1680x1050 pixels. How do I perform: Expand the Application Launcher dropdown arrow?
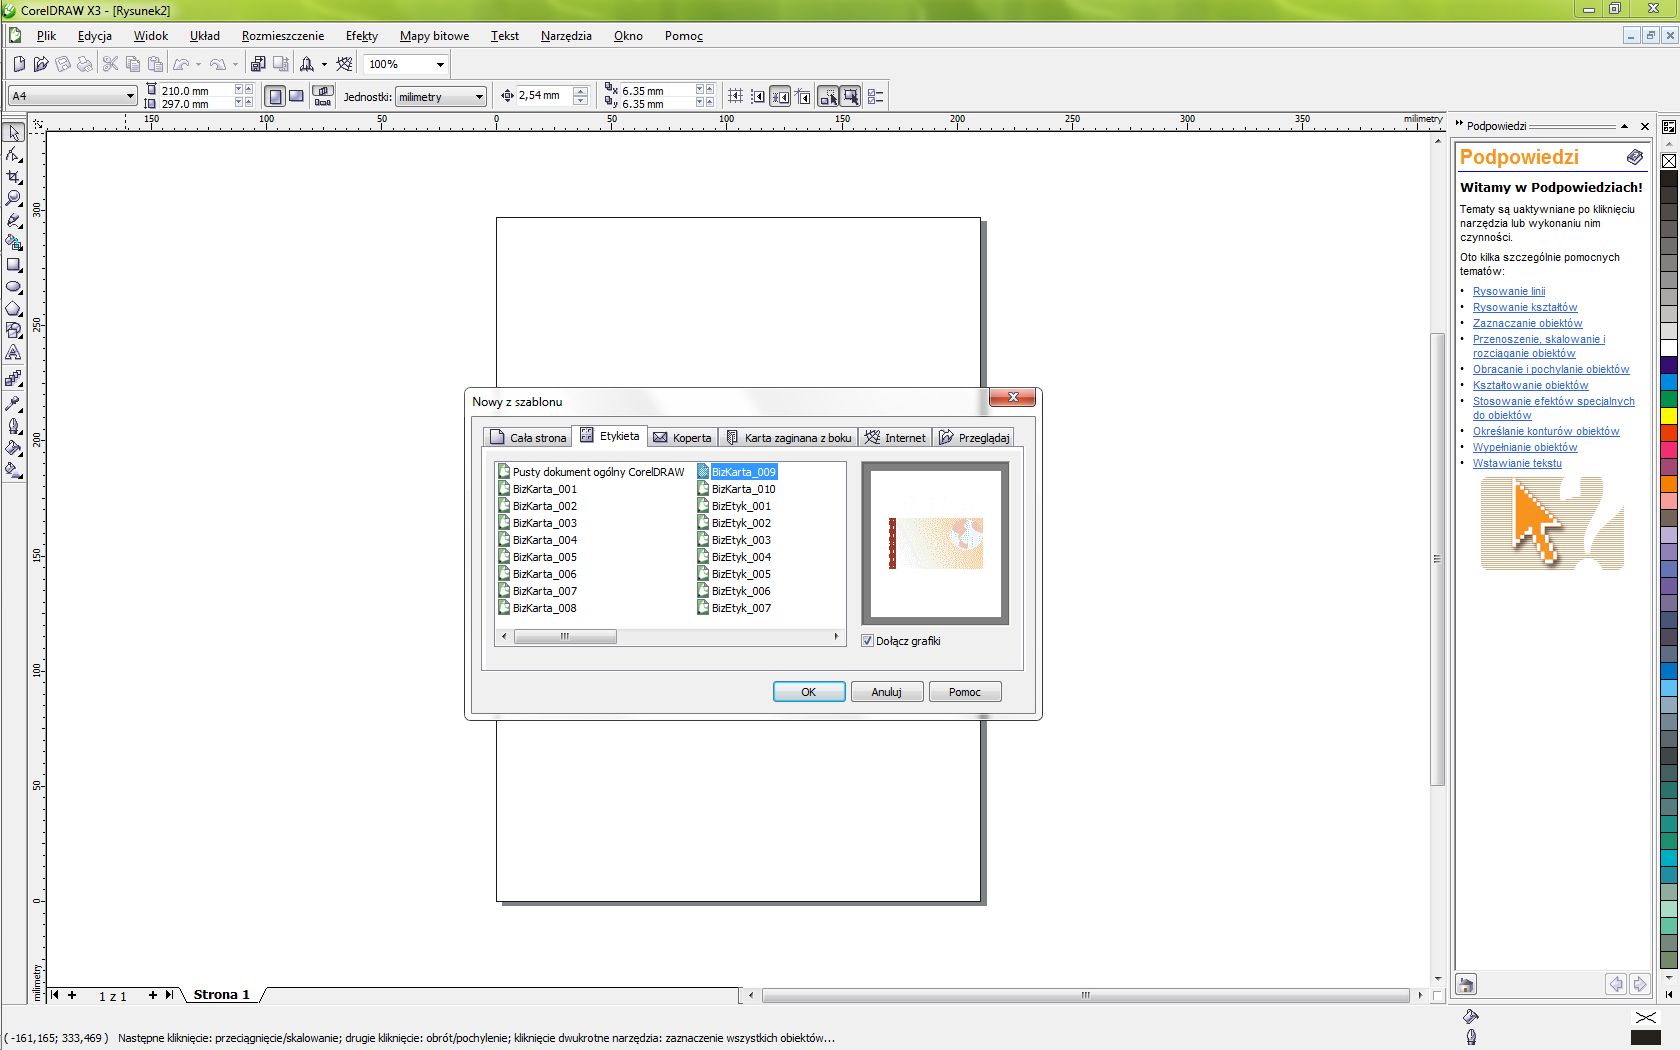coord(324,64)
